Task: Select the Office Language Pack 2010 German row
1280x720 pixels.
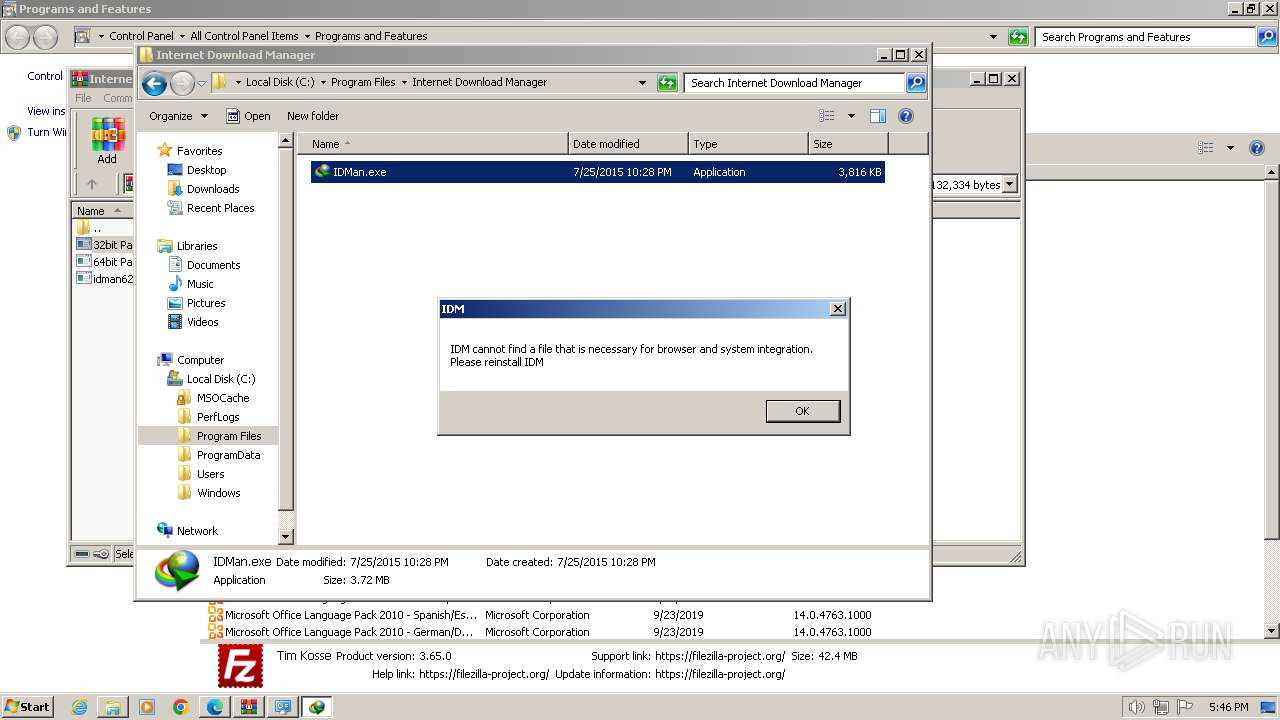Action: click(540, 632)
